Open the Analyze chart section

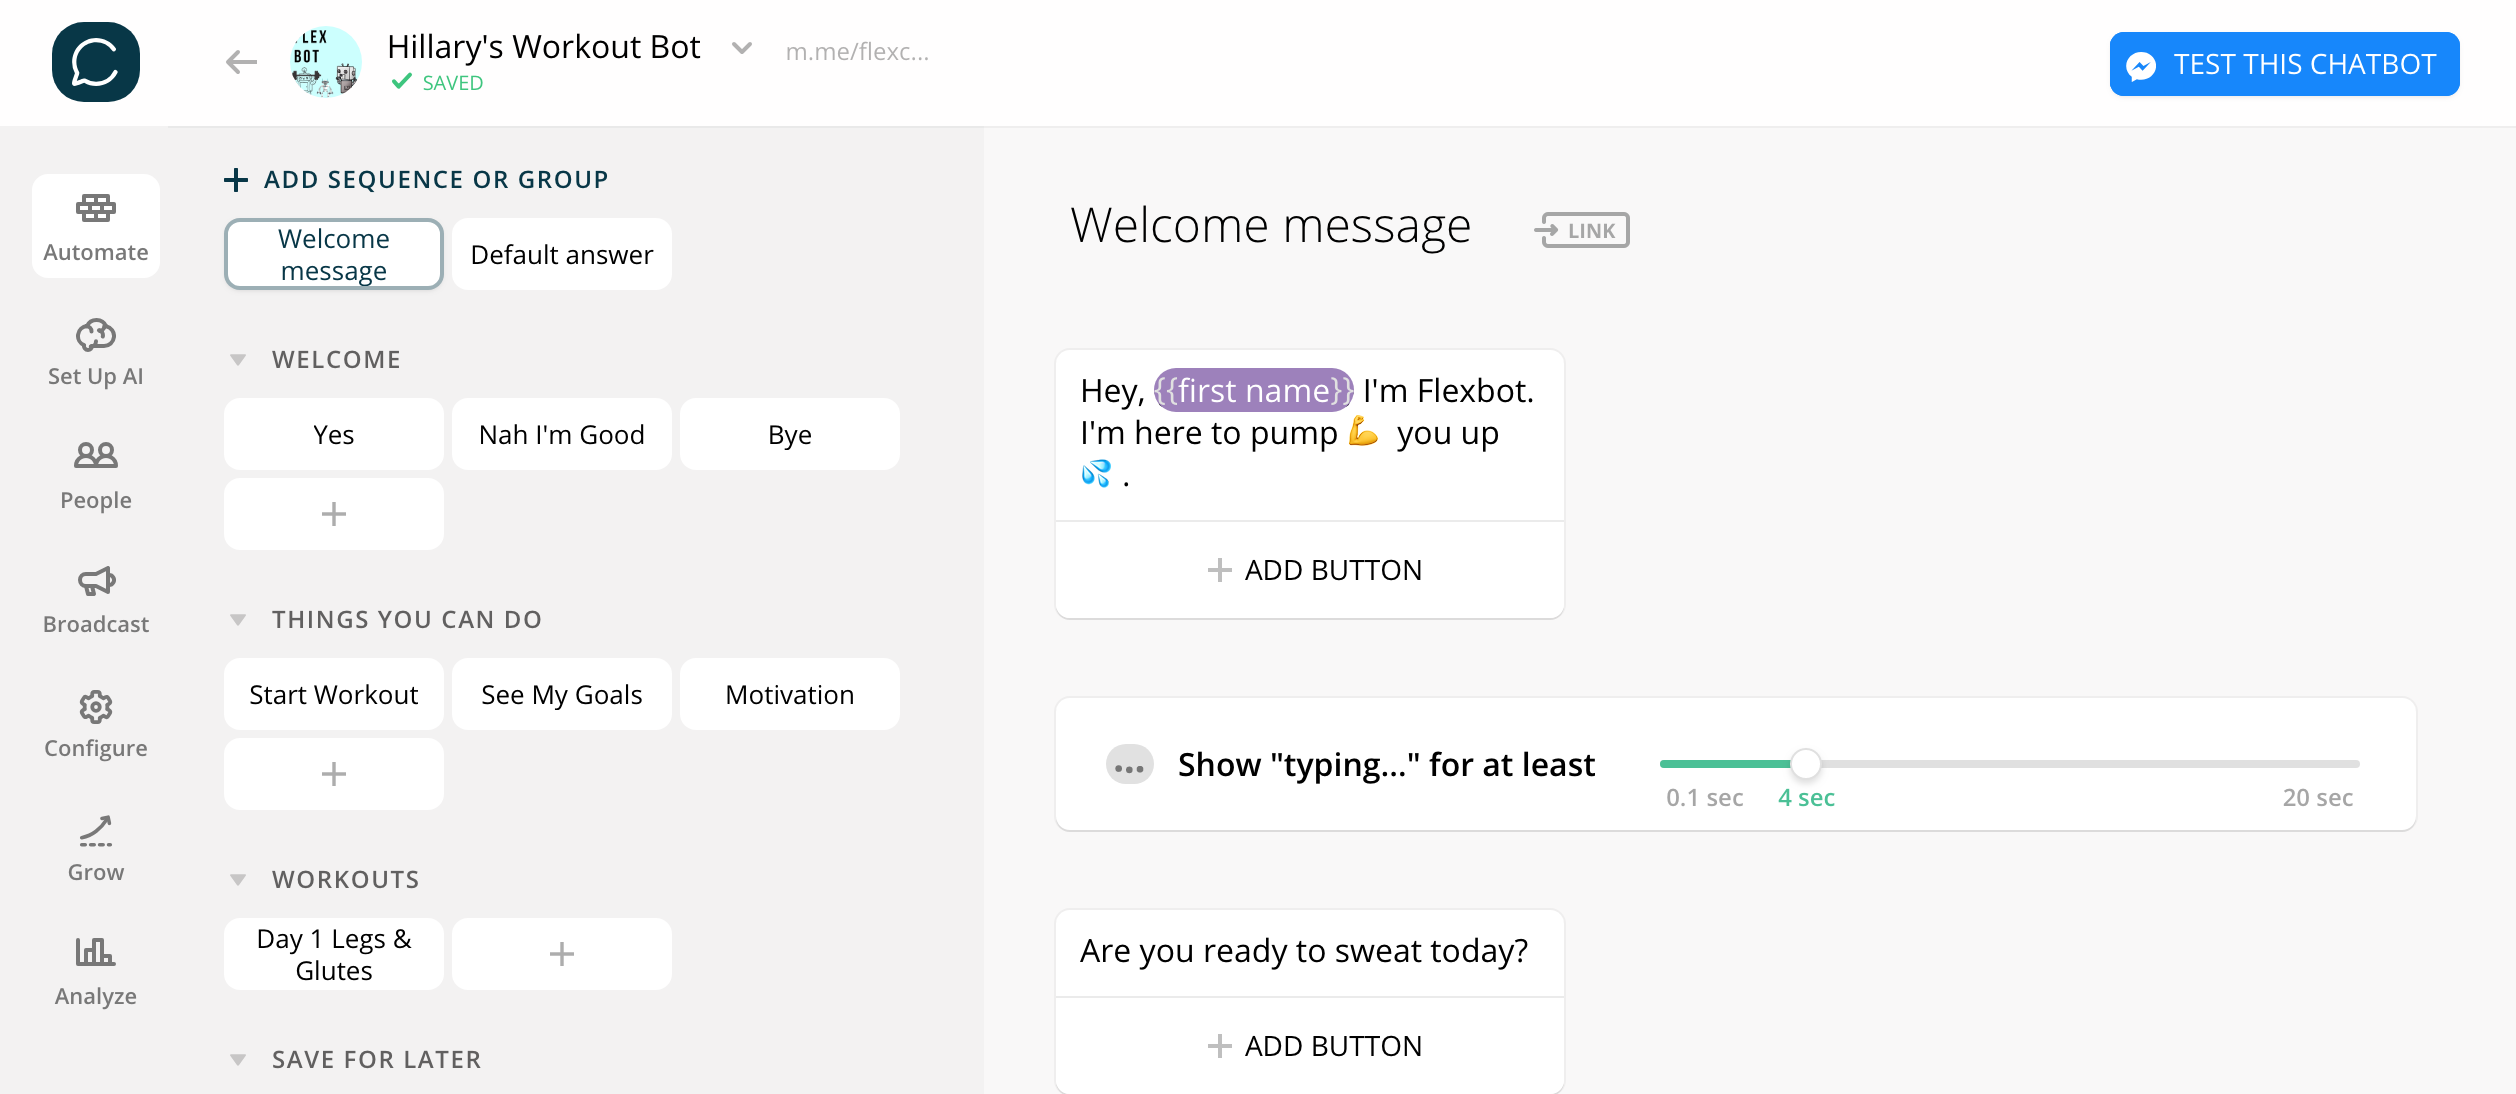point(96,971)
